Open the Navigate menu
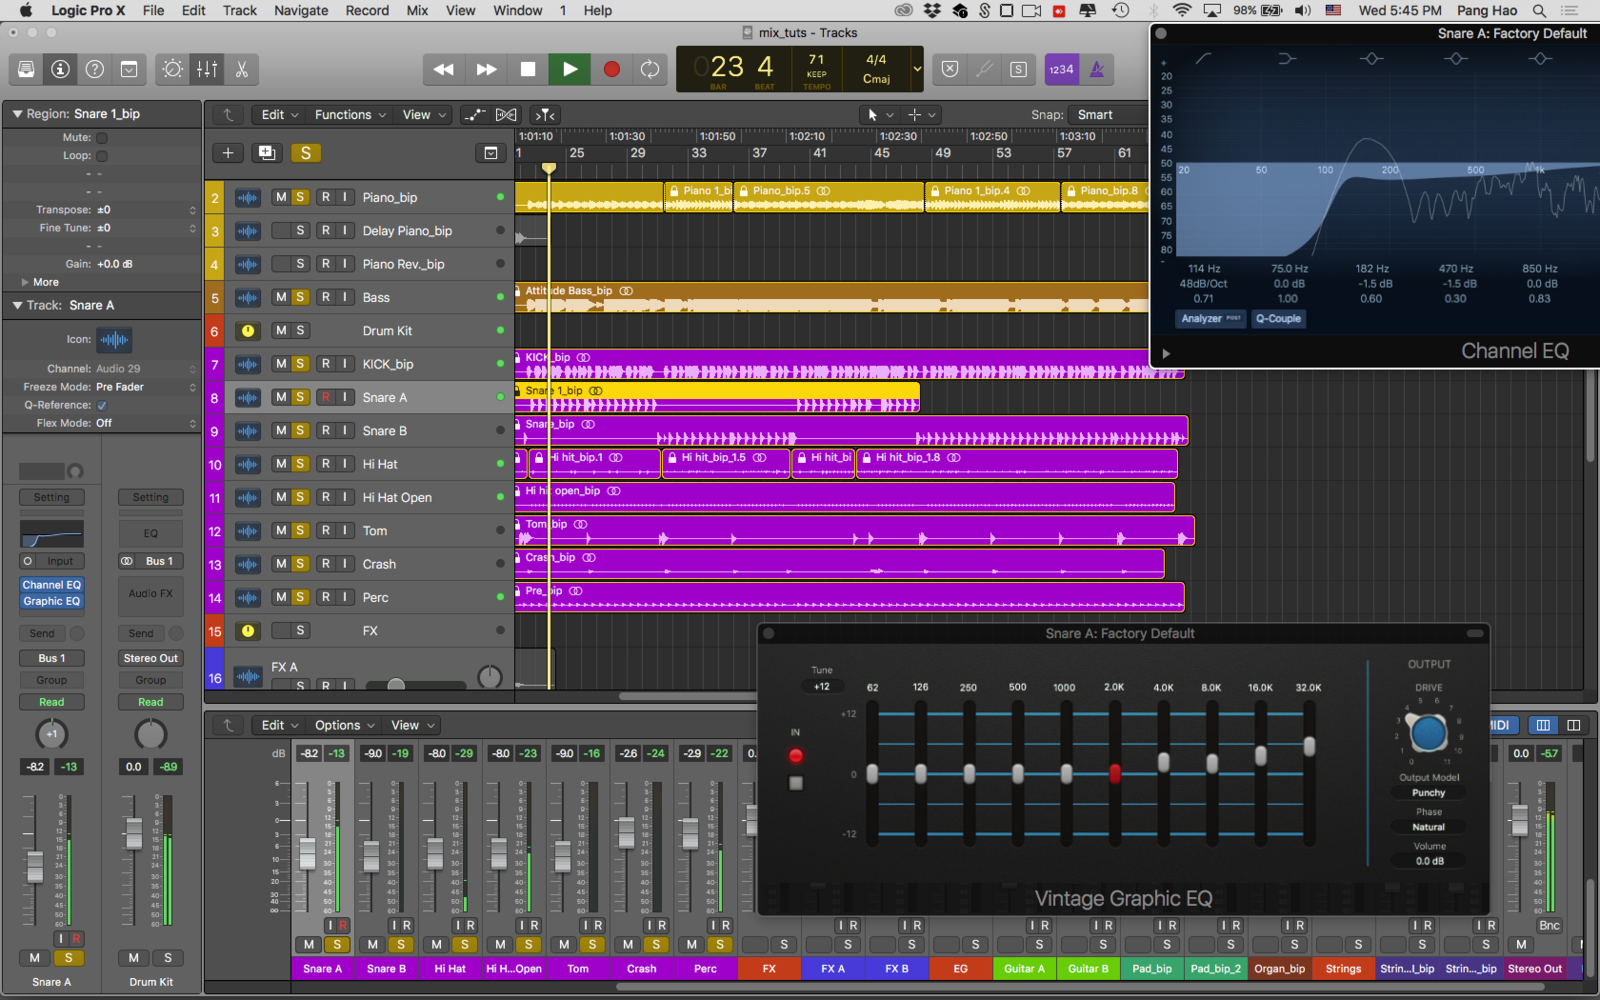 301,10
